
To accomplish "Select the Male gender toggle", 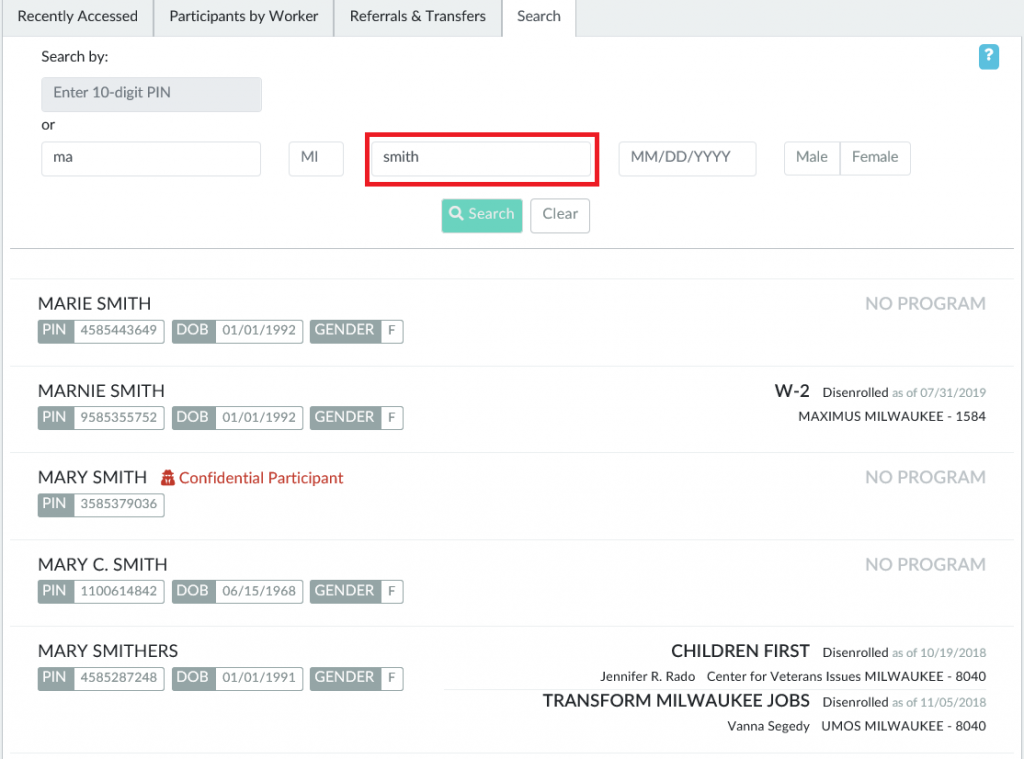I will coord(811,158).
